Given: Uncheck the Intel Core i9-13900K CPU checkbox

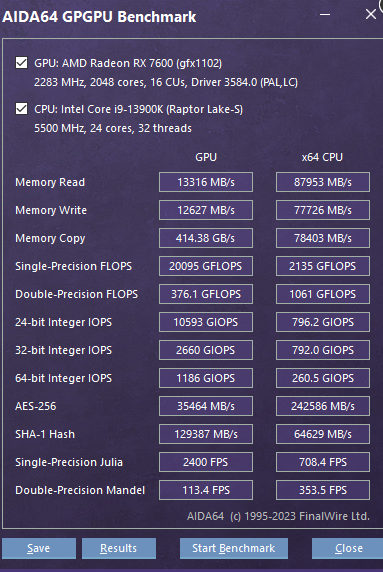Looking at the screenshot, I should coord(22,109).
